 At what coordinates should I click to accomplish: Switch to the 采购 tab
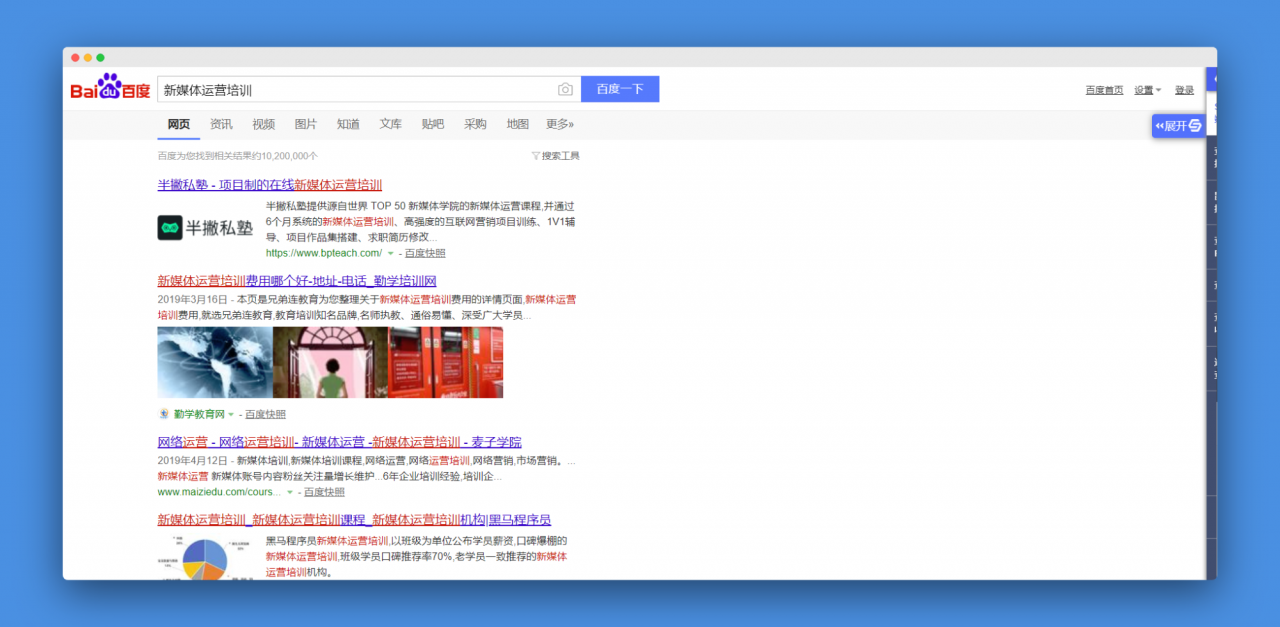coord(475,124)
